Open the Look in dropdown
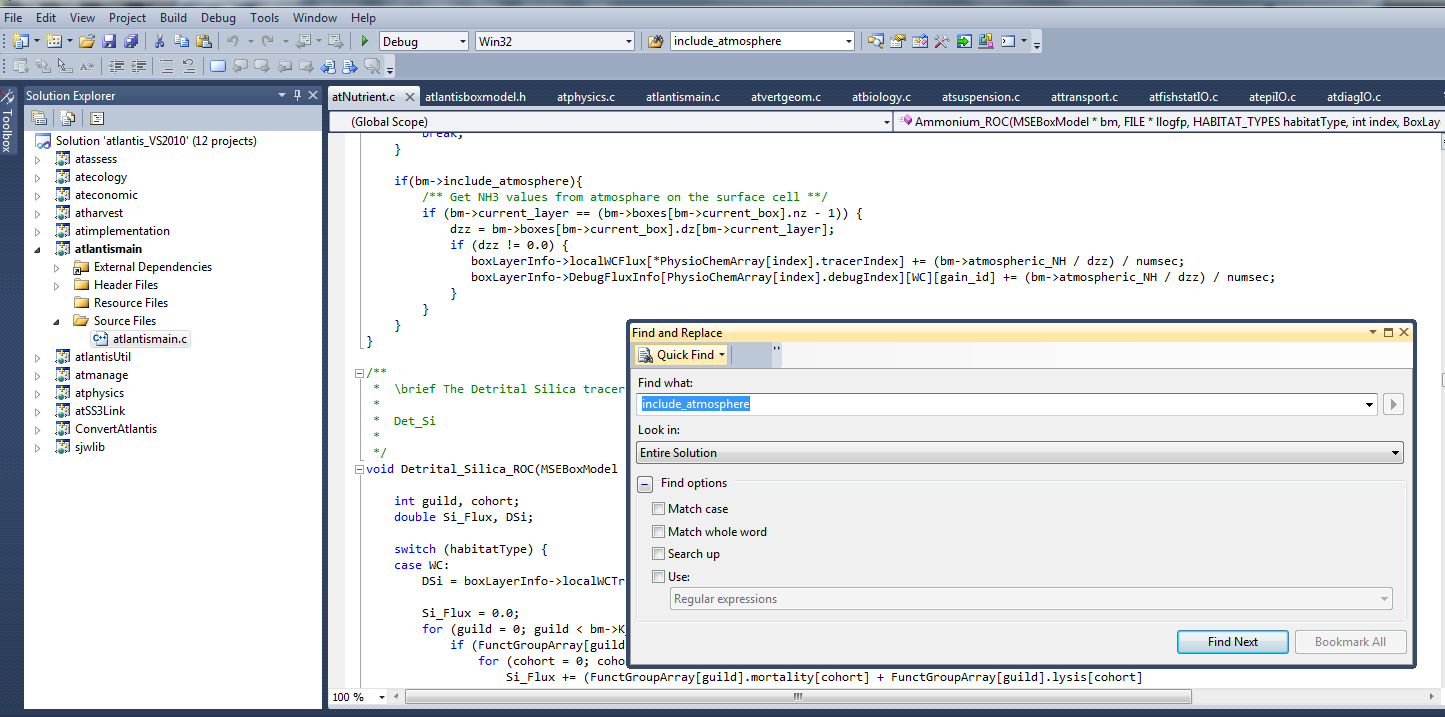The width and height of the screenshot is (1445, 717). point(1019,453)
